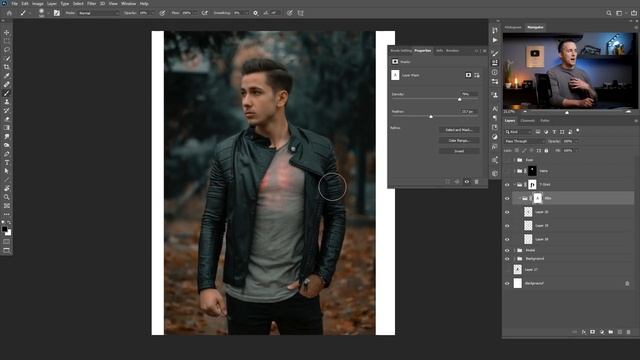The width and height of the screenshot is (640, 360).
Task: Switch to the Channels tab
Action: pos(527,121)
